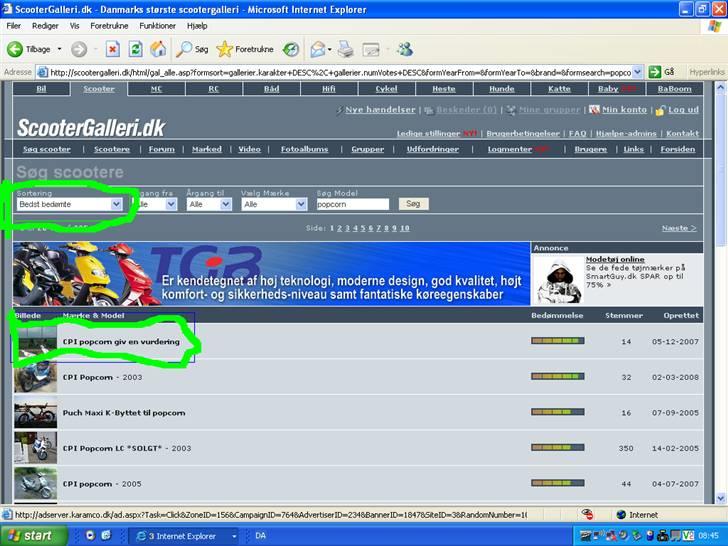Image resolution: width=728 pixels, height=546 pixels.
Task: Open Favorites (Foretrukne) star icon
Action: coord(225,49)
